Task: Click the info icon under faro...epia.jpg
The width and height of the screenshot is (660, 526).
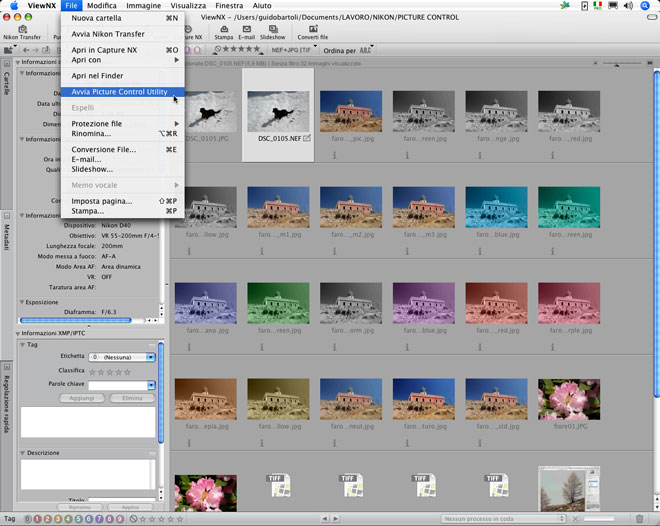Action: click(189, 443)
